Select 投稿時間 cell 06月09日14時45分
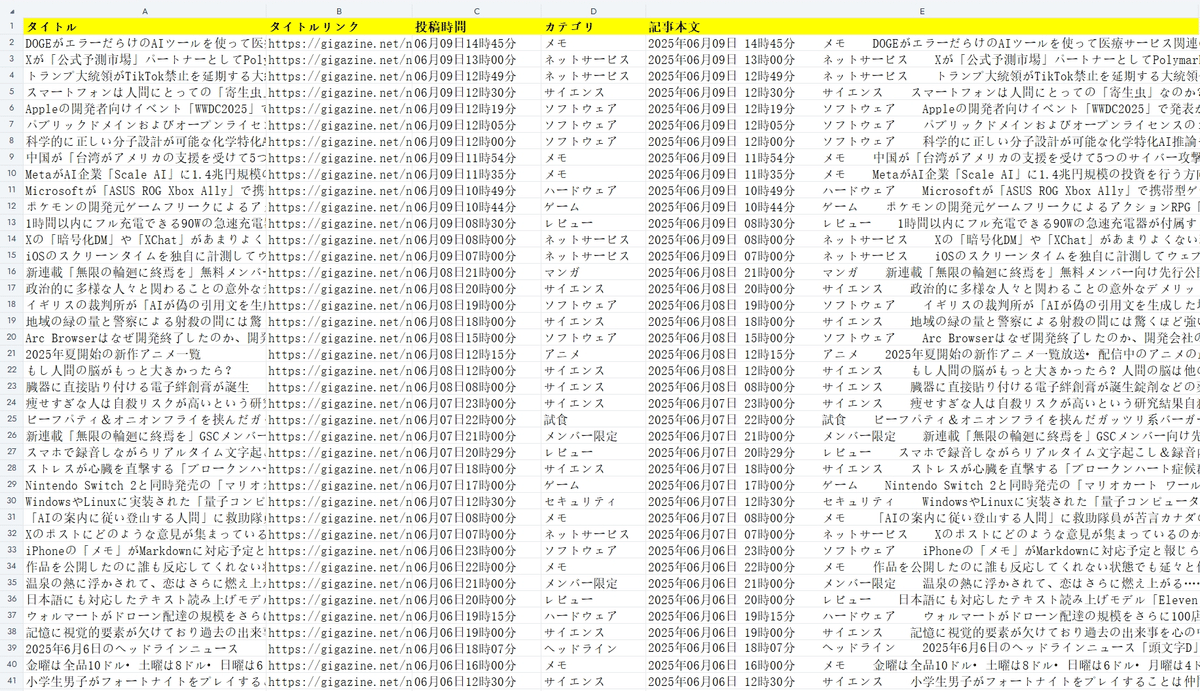 [x=476, y=43]
